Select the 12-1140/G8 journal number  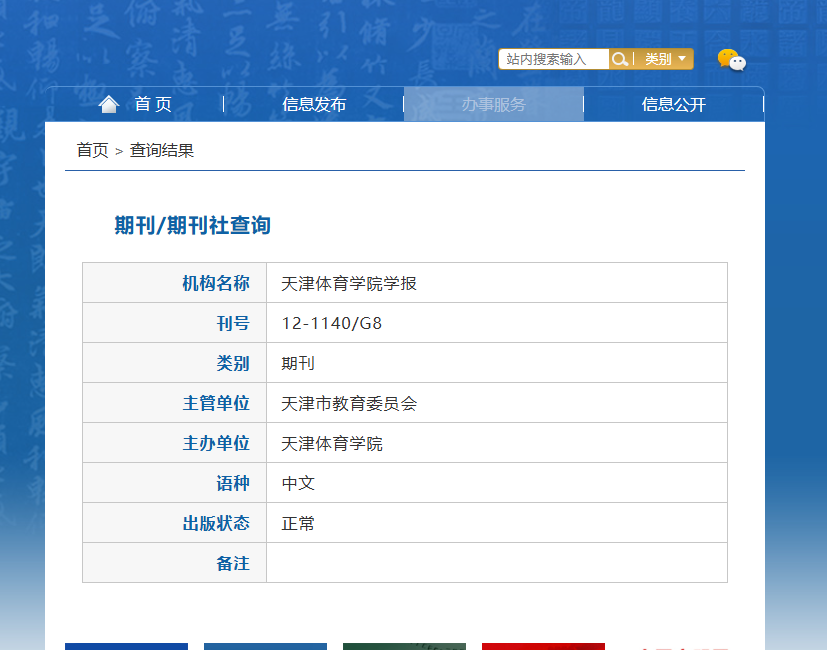(x=332, y=323)
